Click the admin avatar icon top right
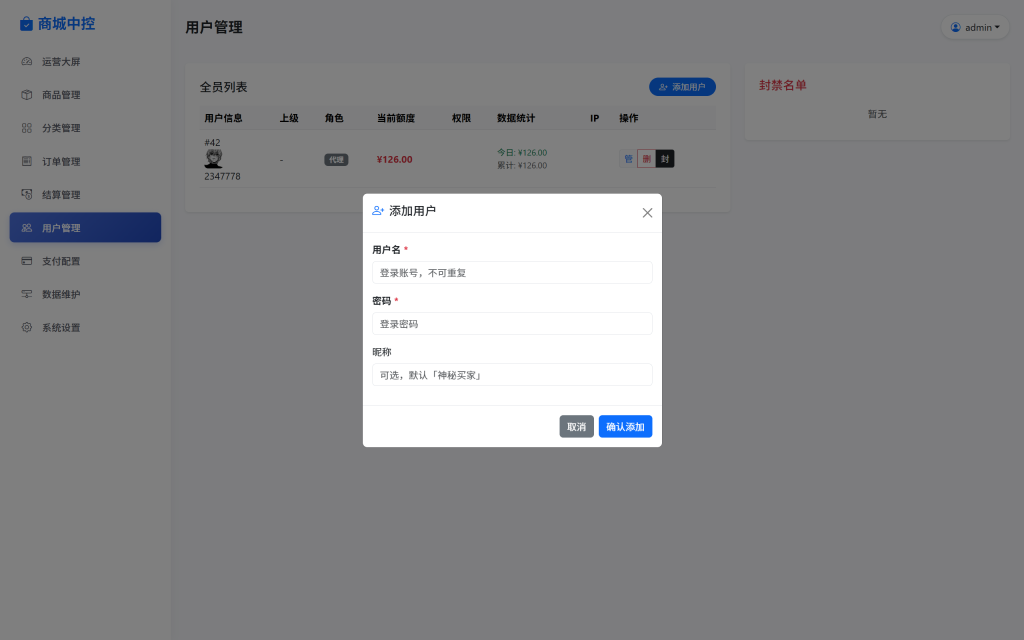This screenshot has width=1024, height=640. (955, 27)
